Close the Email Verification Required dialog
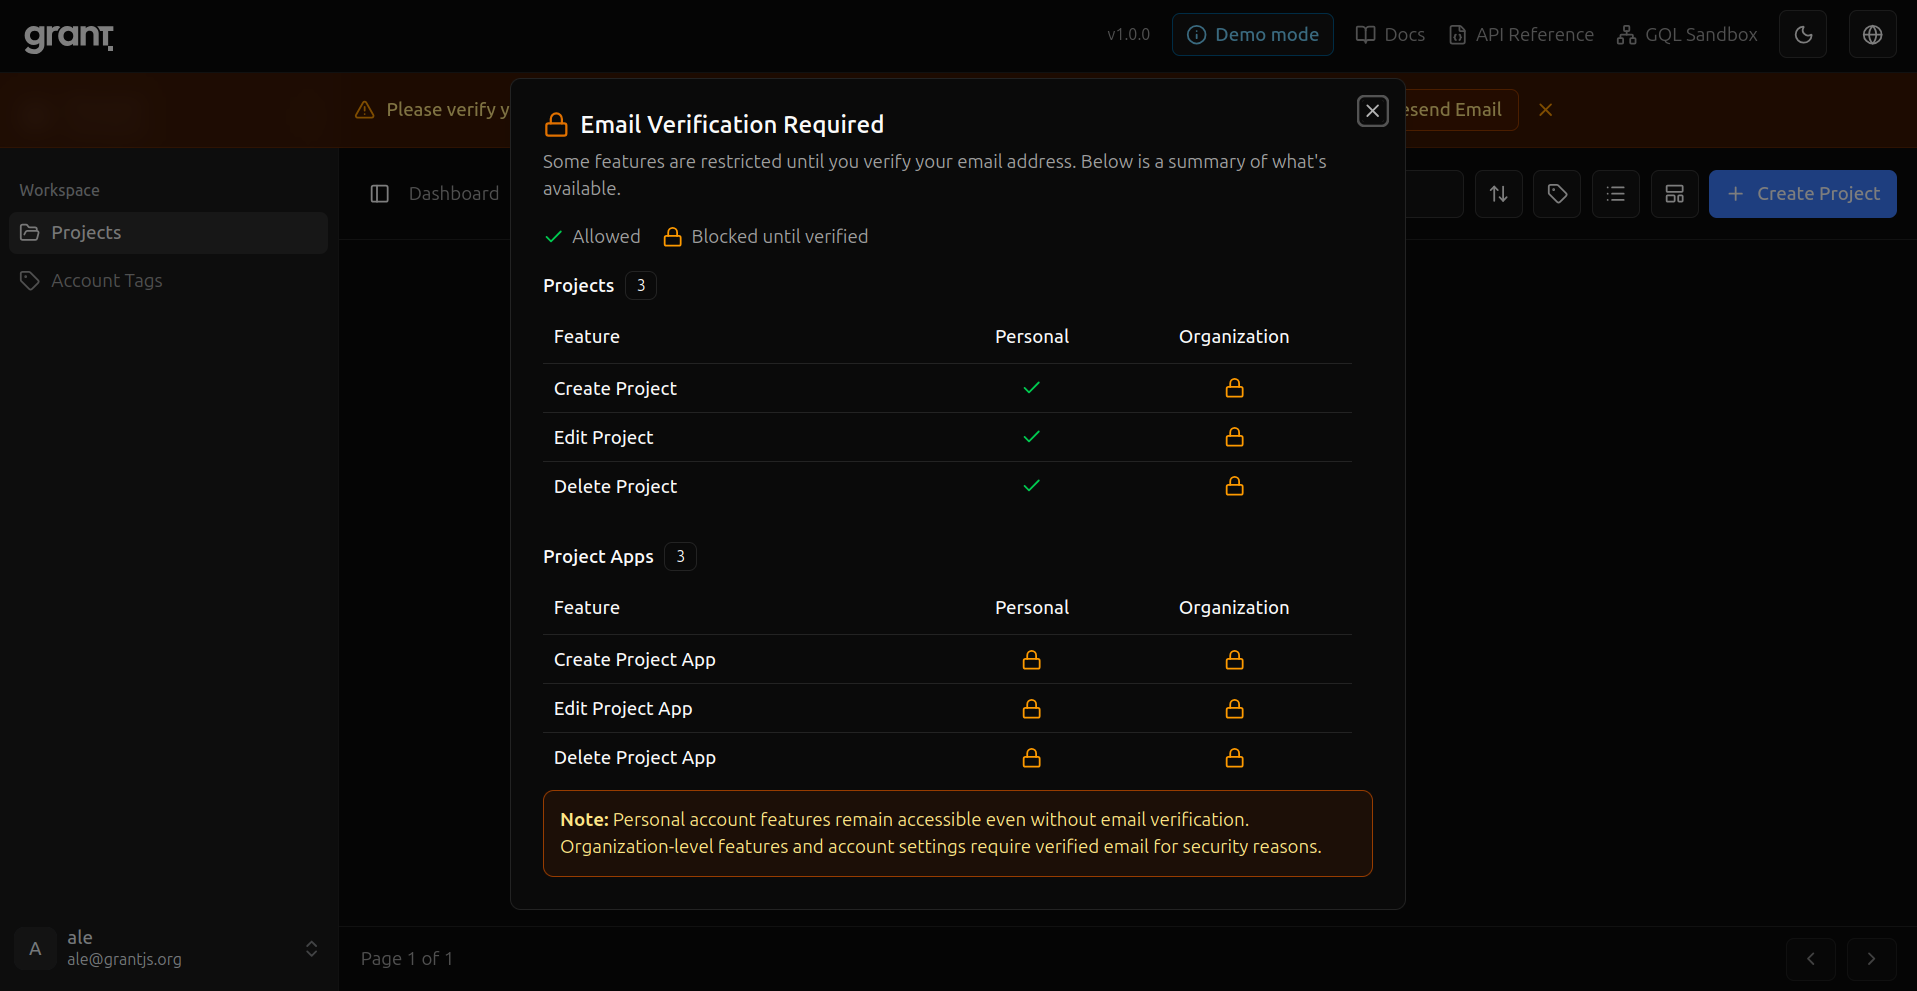The image size is (1917, 991). tap(1372, 111)
